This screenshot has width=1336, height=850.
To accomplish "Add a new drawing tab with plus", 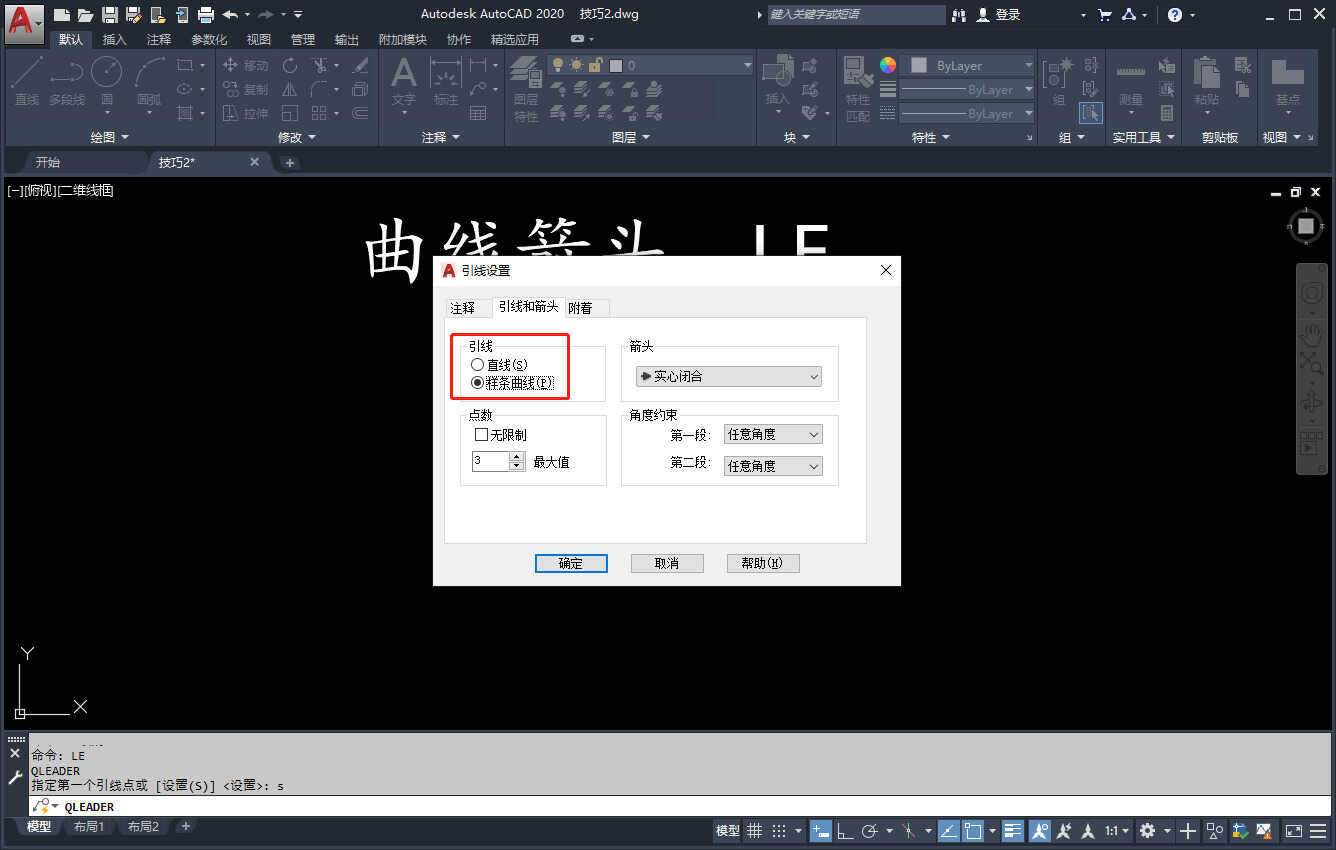I will 290,162.
